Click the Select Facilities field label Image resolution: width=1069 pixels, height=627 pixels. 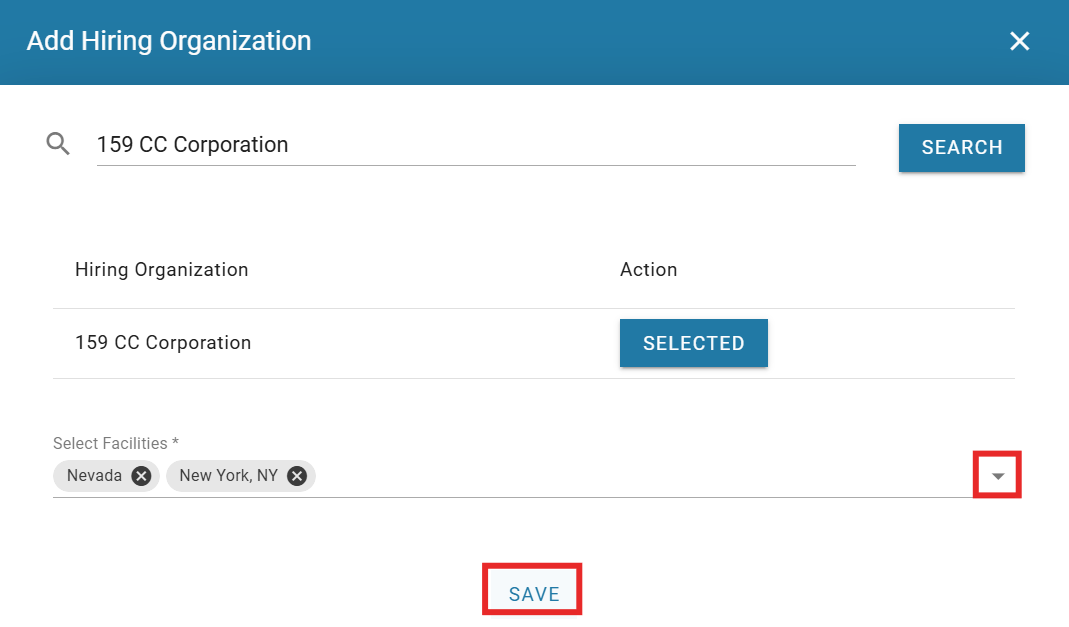click(x=115, y=443)
